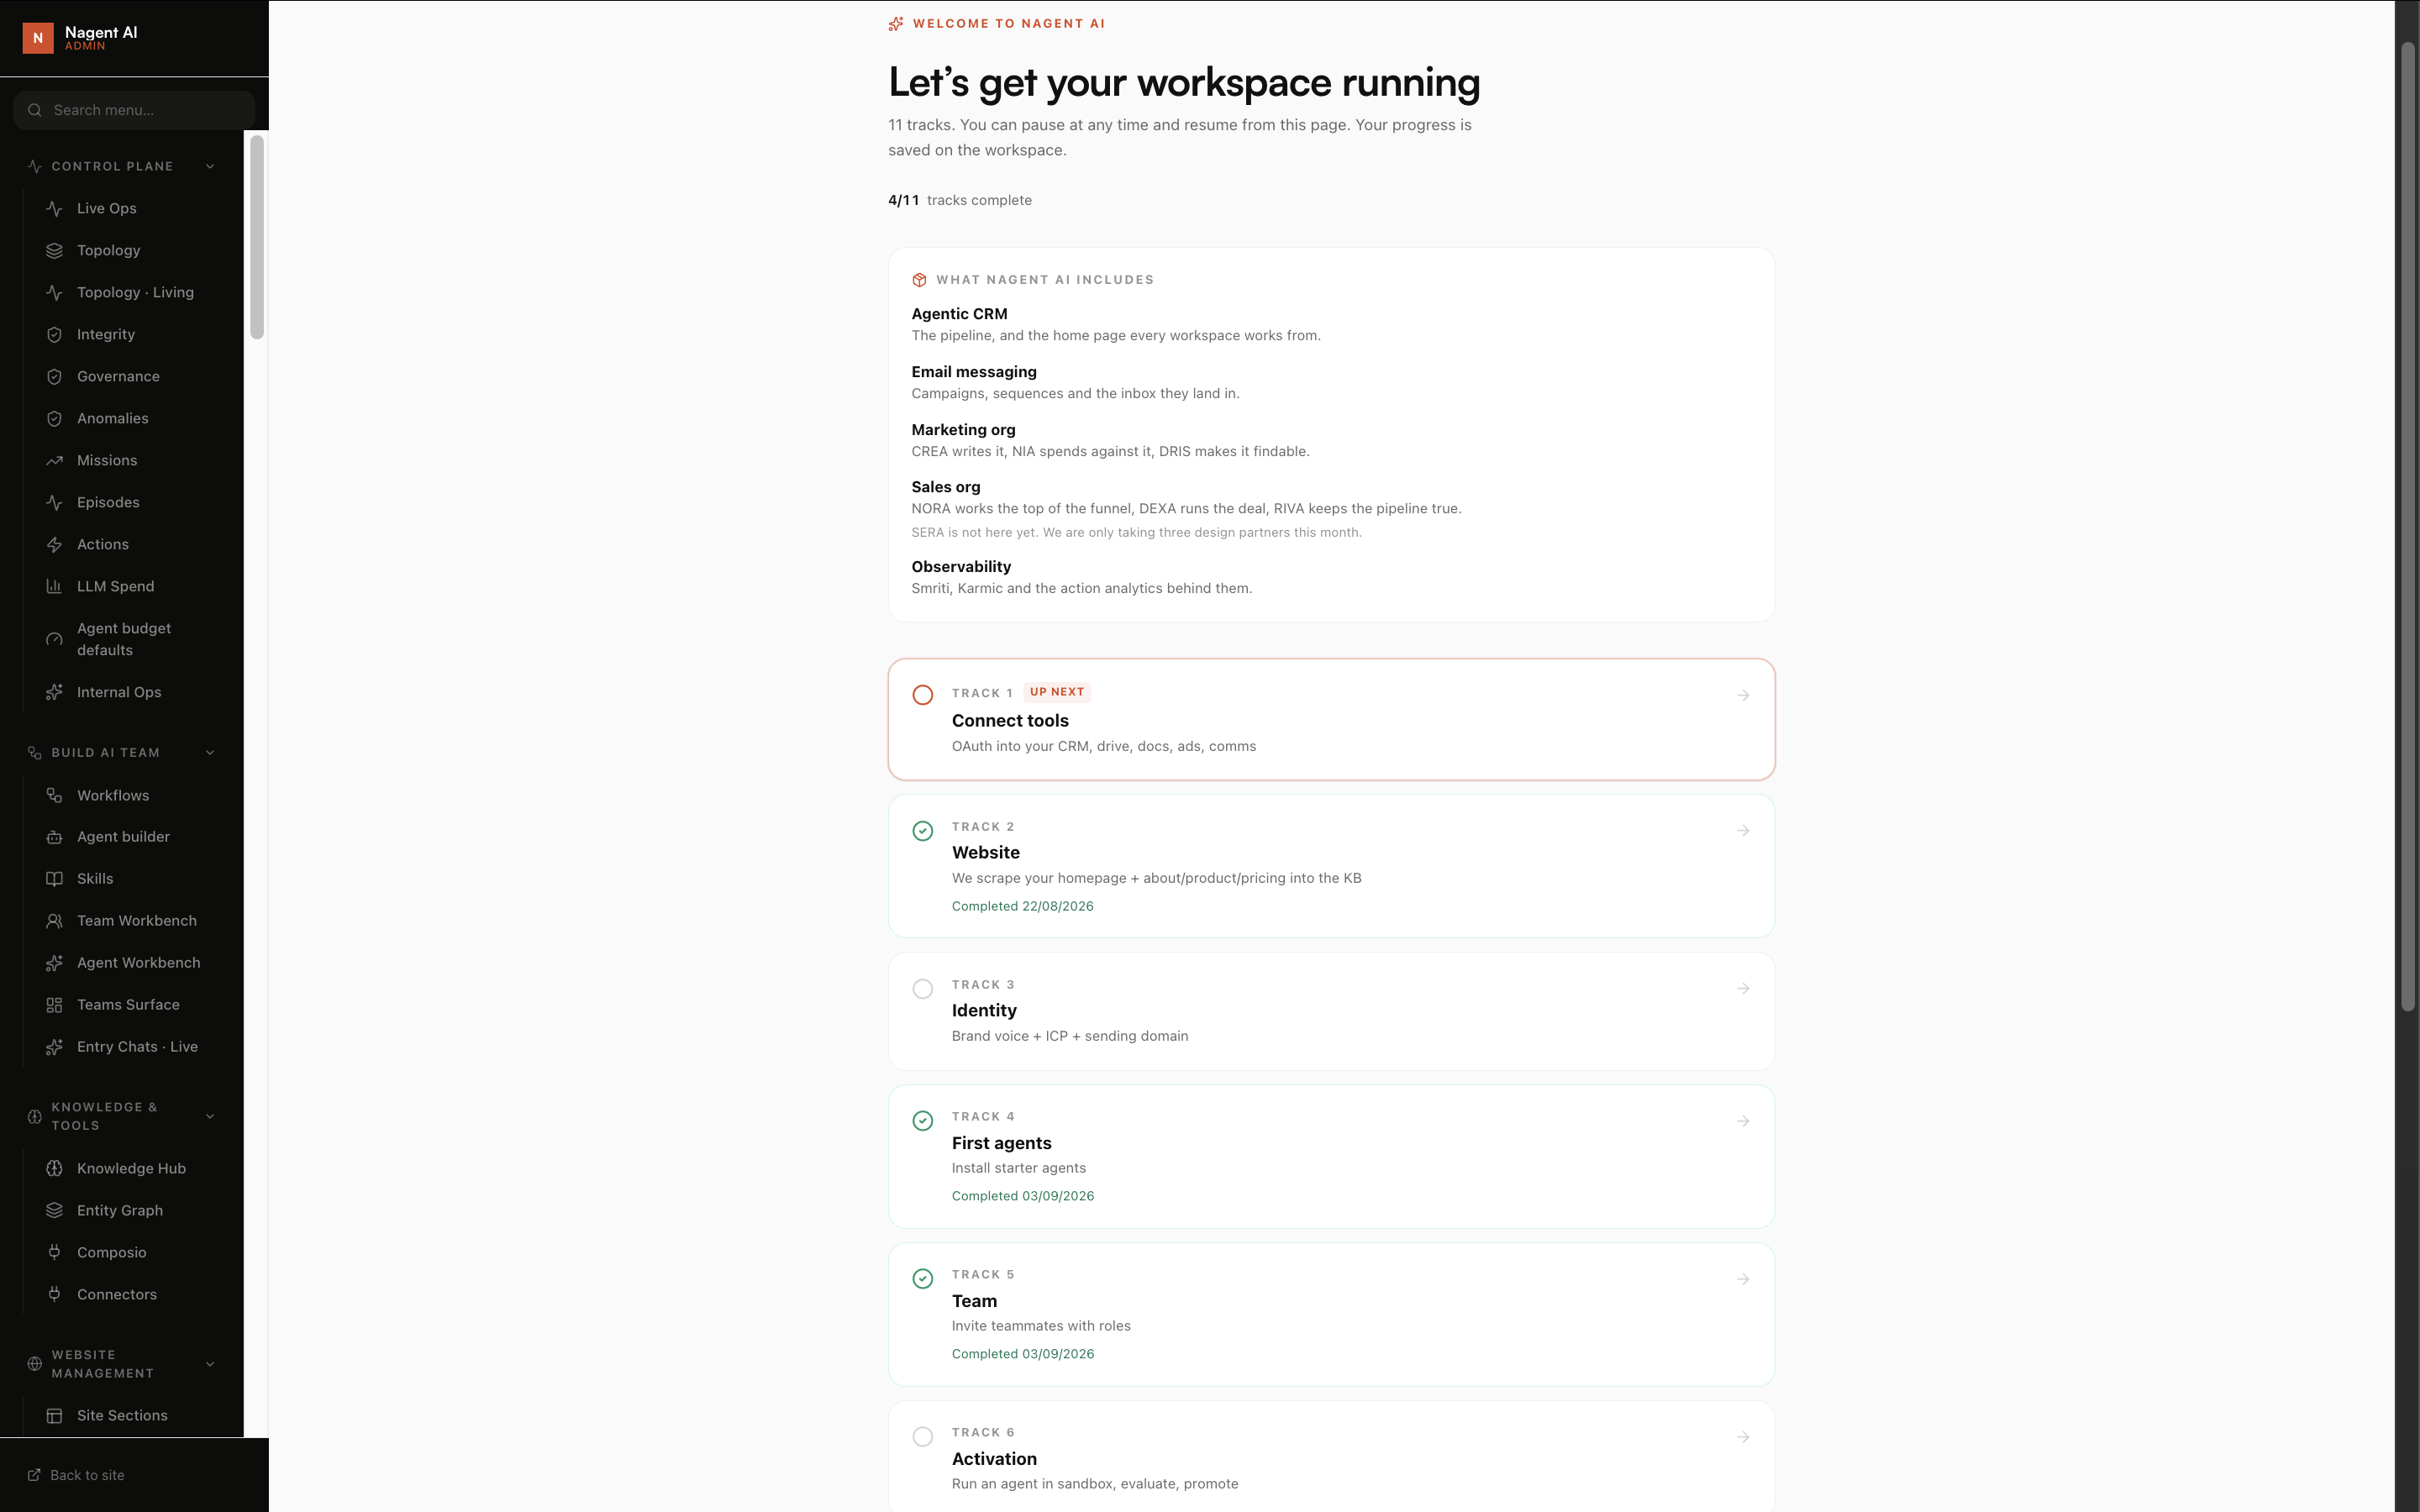Click the Integrity shield icon

54,334
